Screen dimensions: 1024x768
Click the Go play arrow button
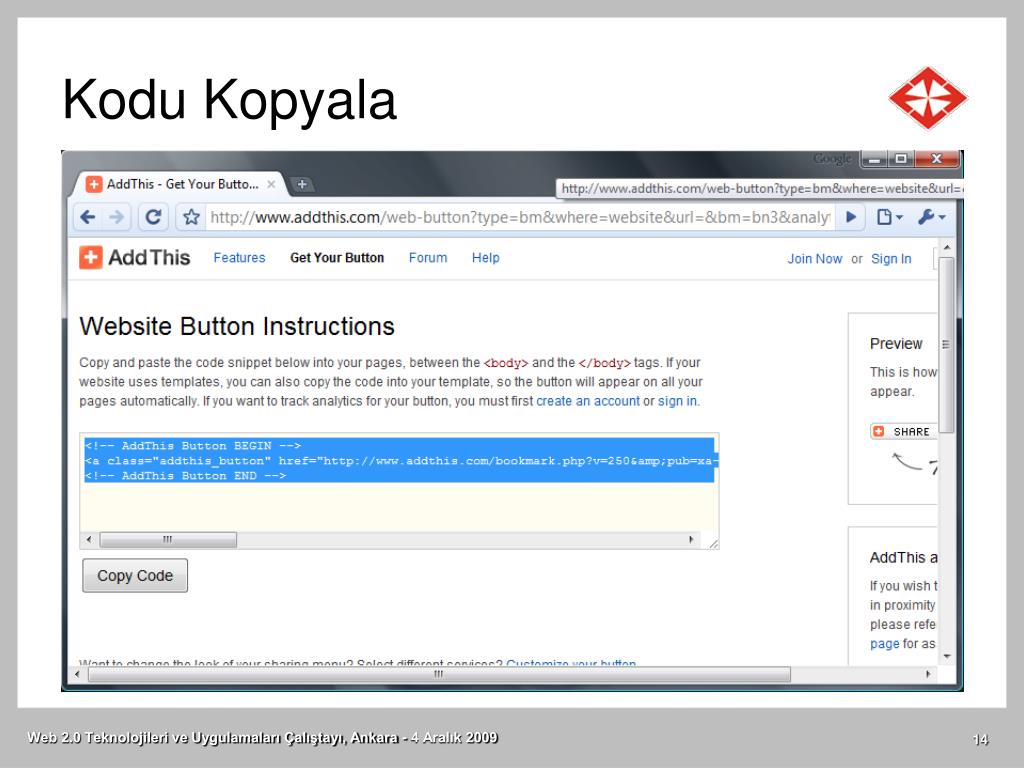click(850, 217)
